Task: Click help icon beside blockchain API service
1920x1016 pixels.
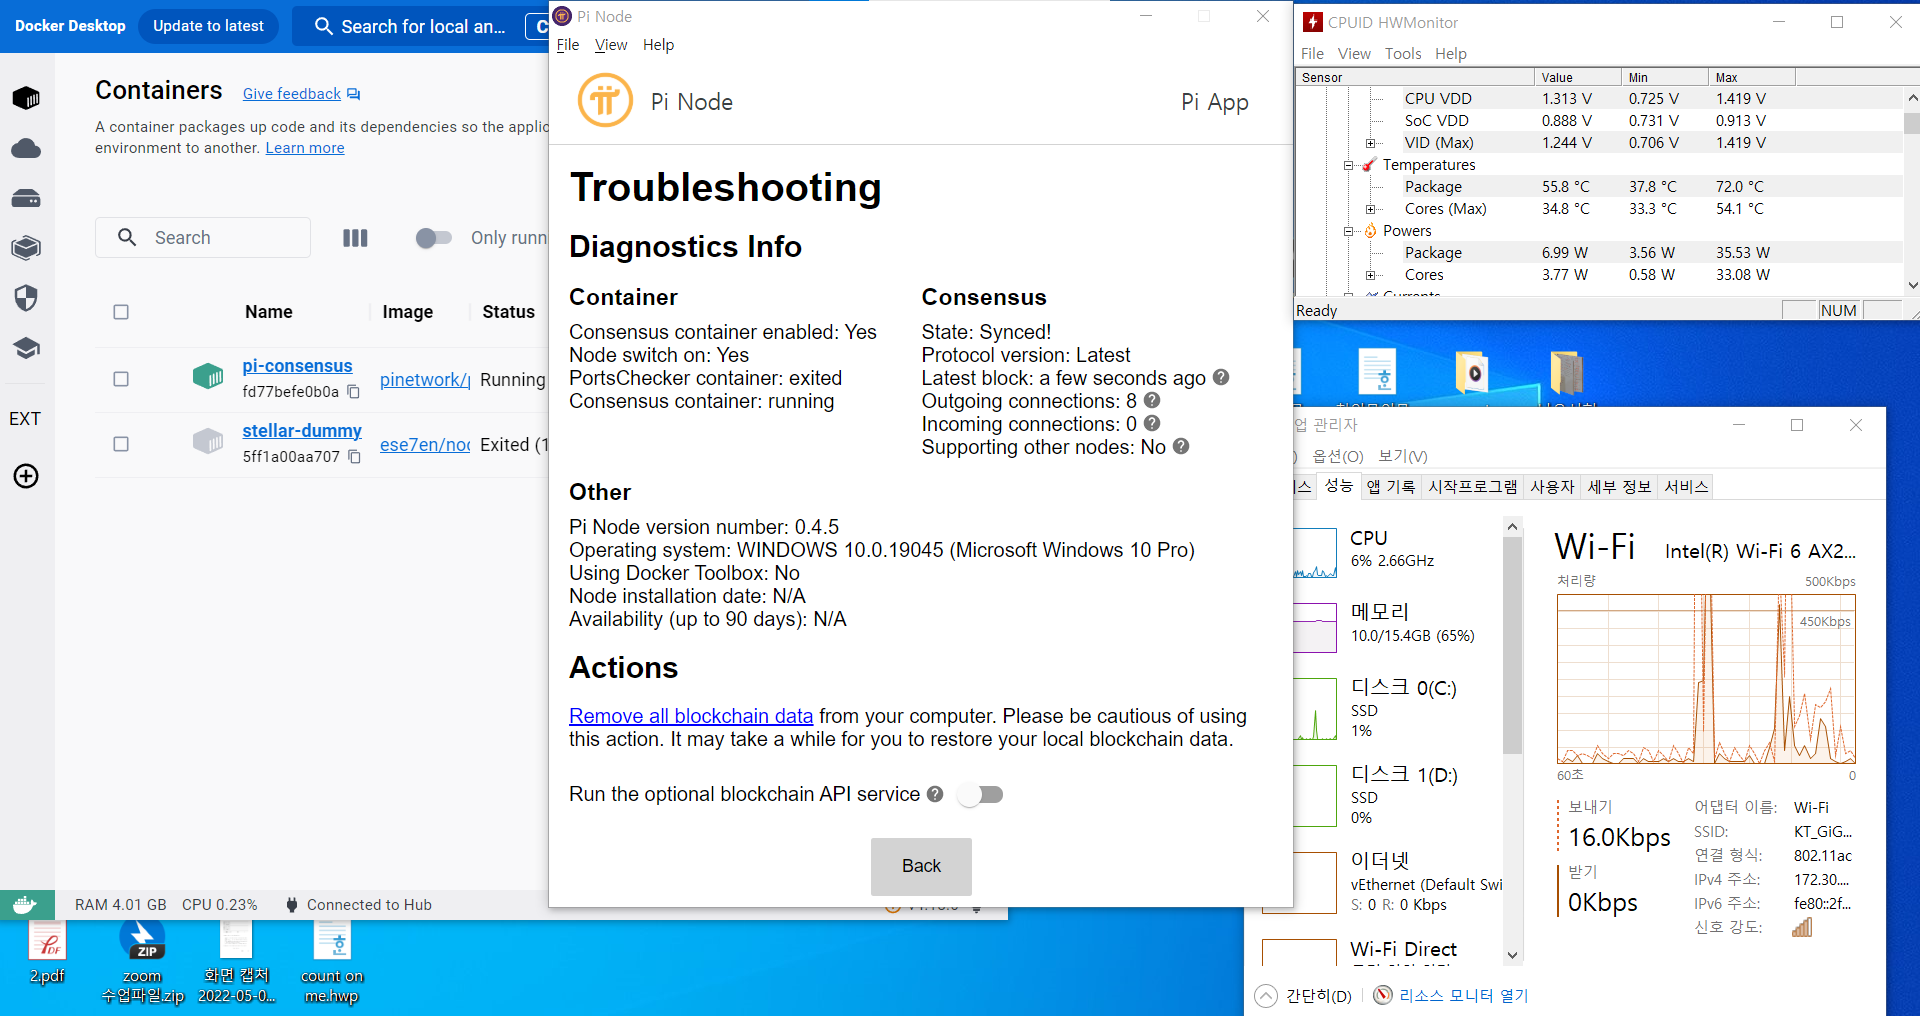Action: click(935, 793)
